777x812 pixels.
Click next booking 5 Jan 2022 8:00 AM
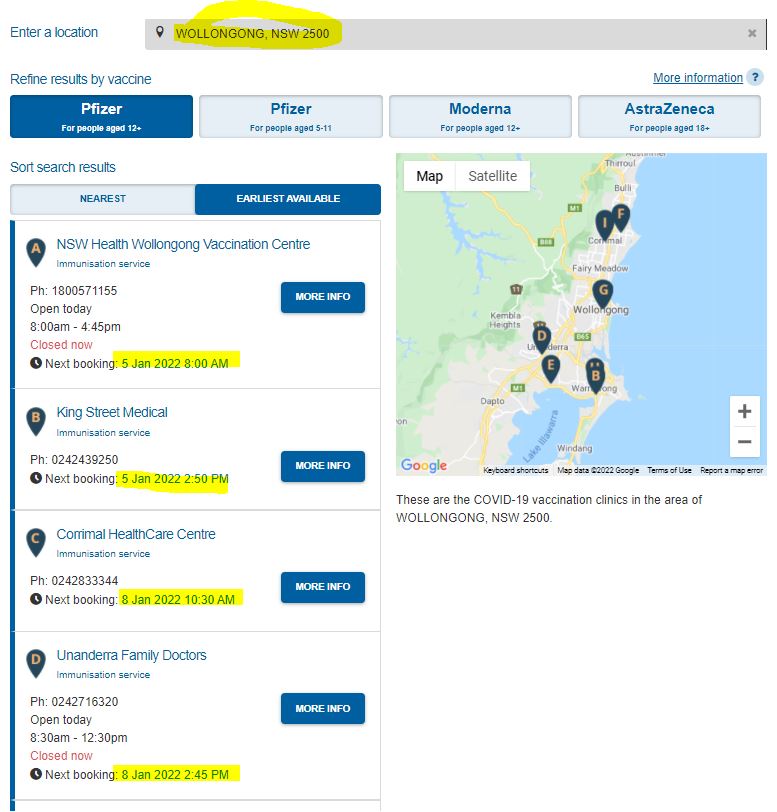point(175,364)
